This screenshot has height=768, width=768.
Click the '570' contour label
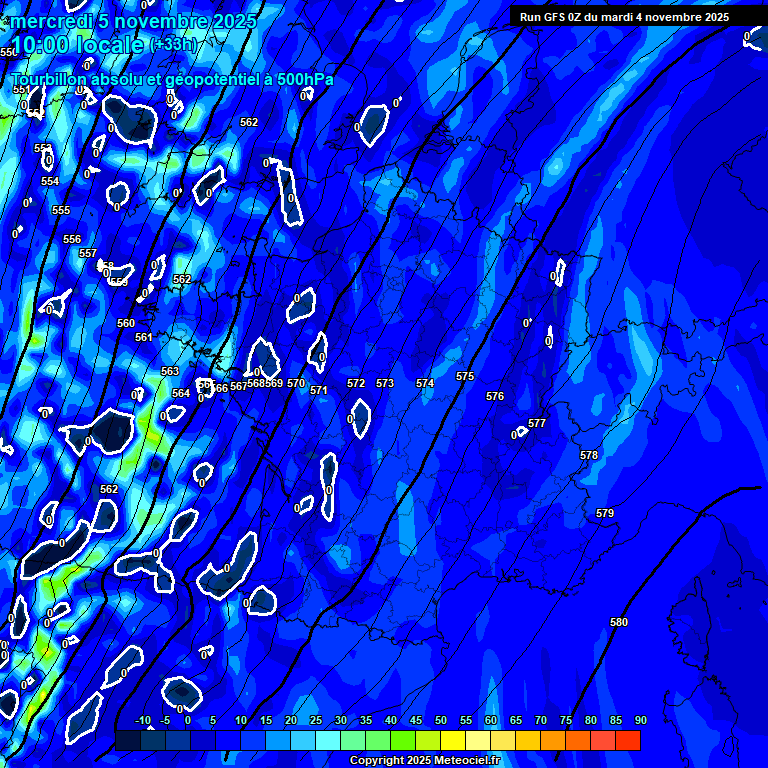pyautogui.click(x=296, y=383)
